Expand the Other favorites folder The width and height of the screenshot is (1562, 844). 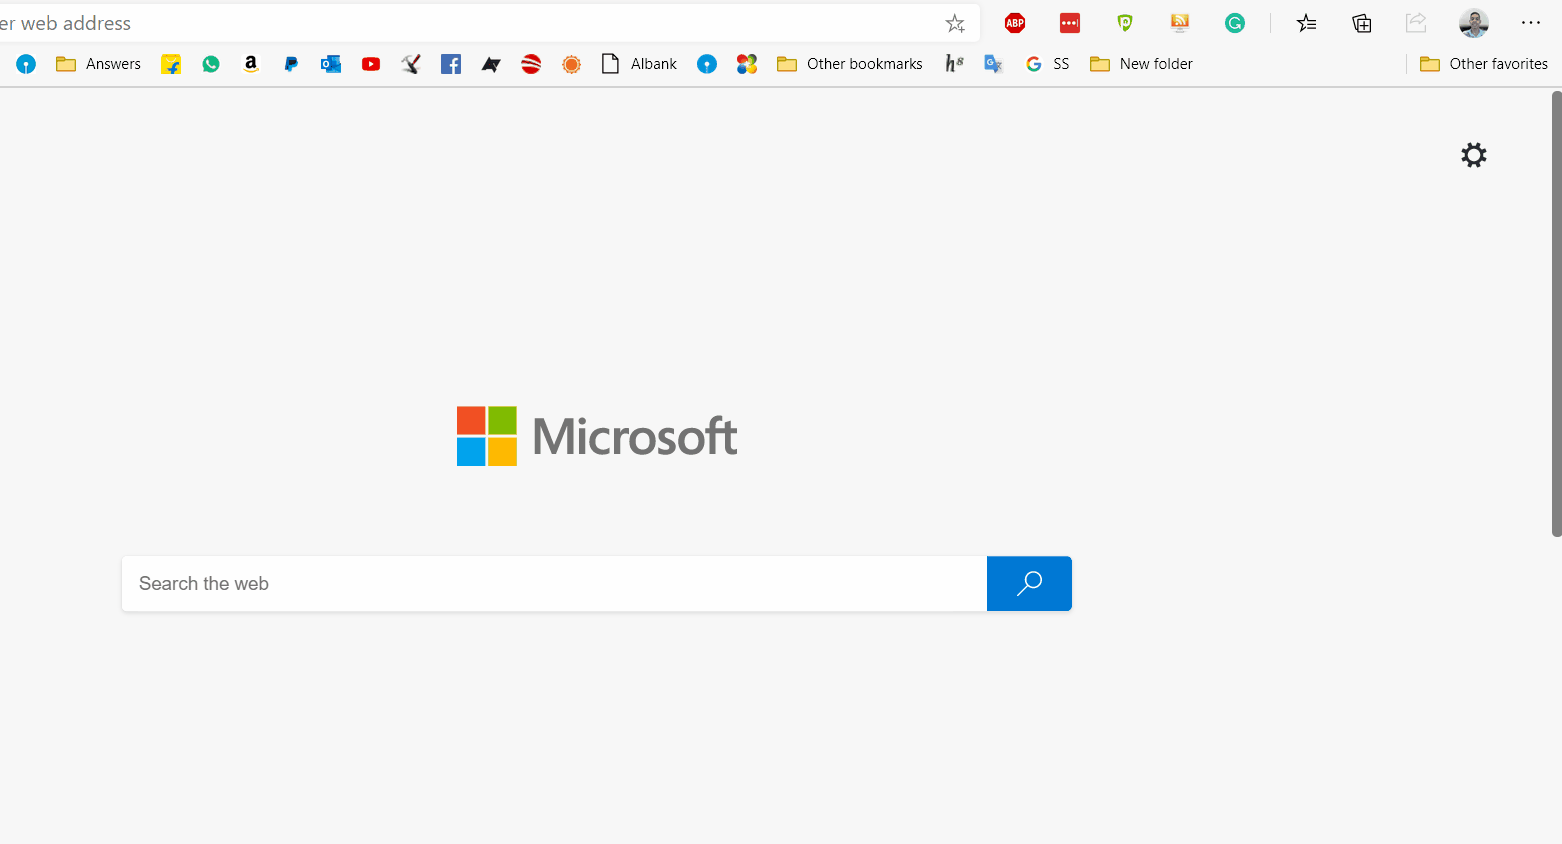click(x=1484, y=64)
